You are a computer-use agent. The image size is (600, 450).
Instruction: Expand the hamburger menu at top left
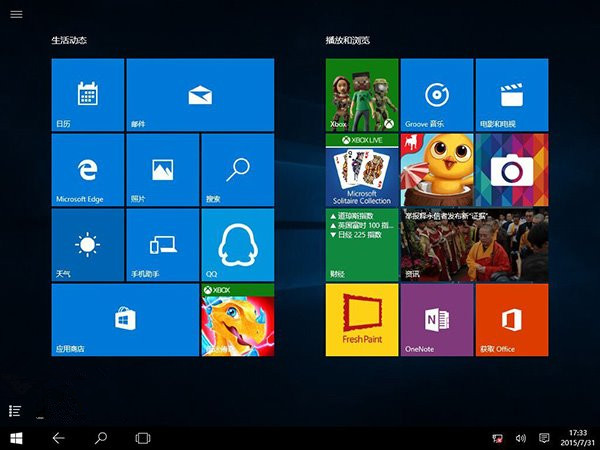tap(16, 15)
